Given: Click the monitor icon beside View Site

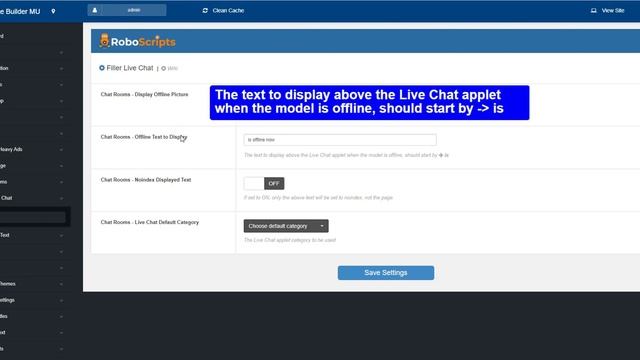Looking at the screenshot, I should (x=593, y=11).
